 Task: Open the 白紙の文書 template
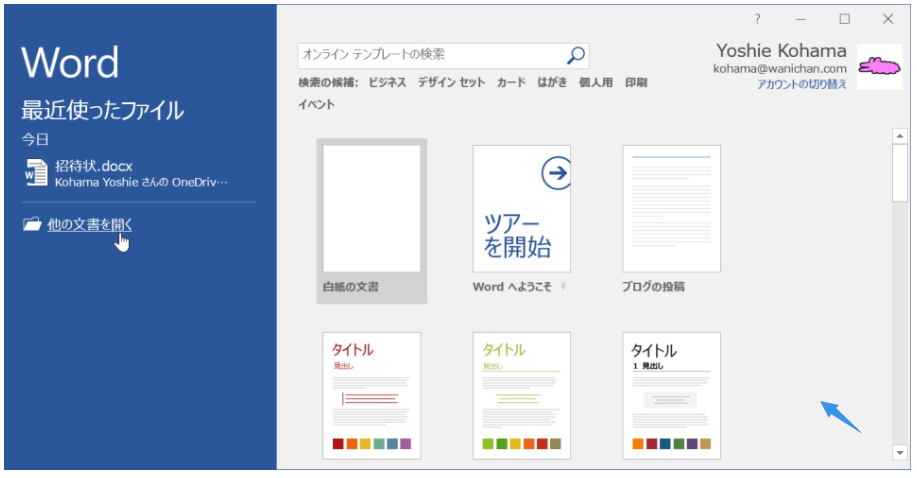[x=372, y=221]
